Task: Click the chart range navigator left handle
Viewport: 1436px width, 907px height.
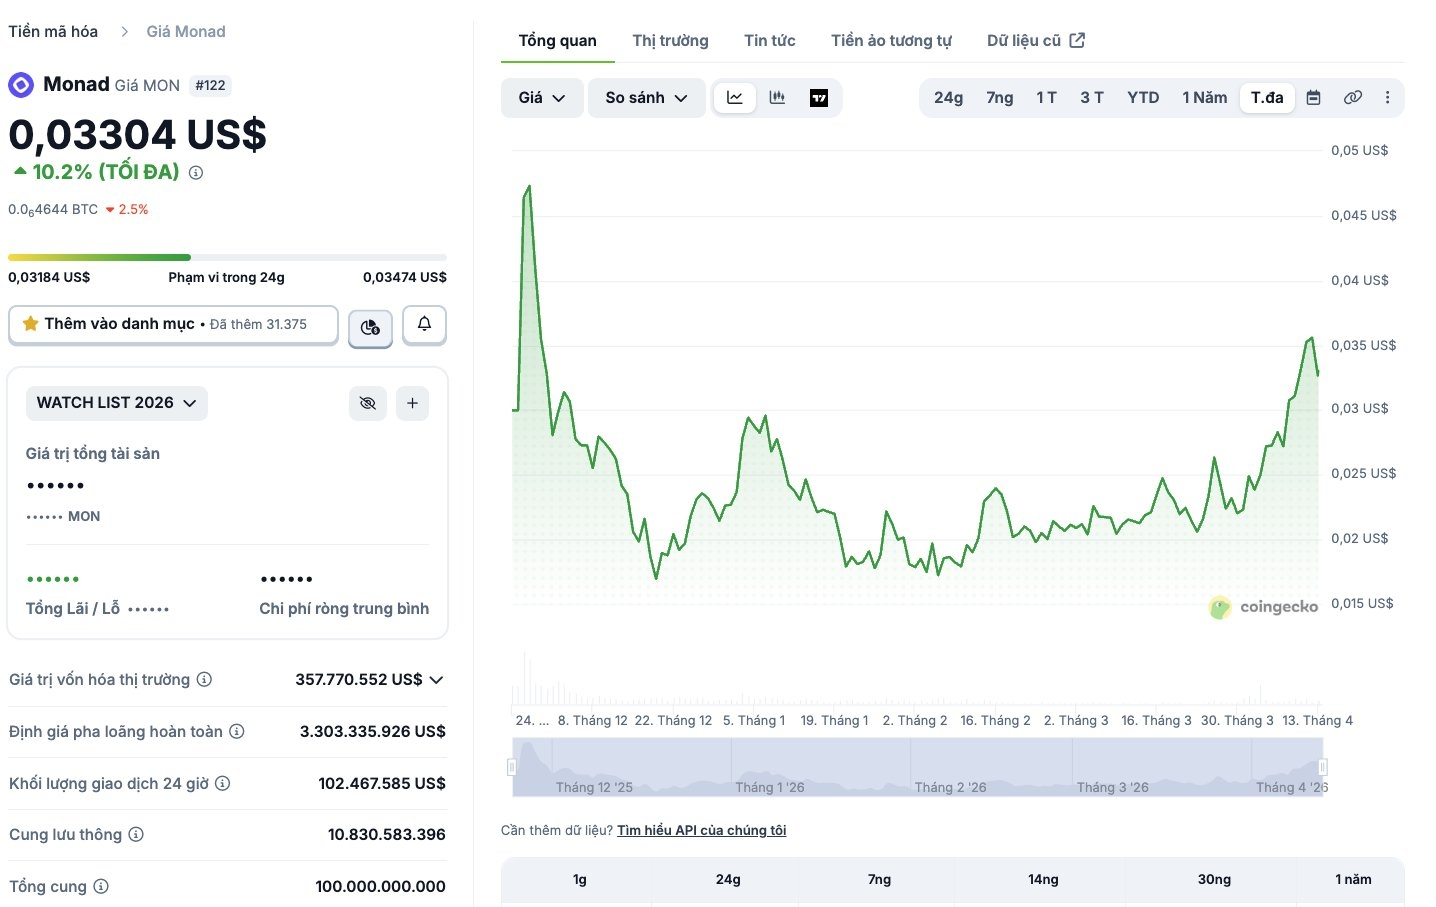Action: coord(512,767)
